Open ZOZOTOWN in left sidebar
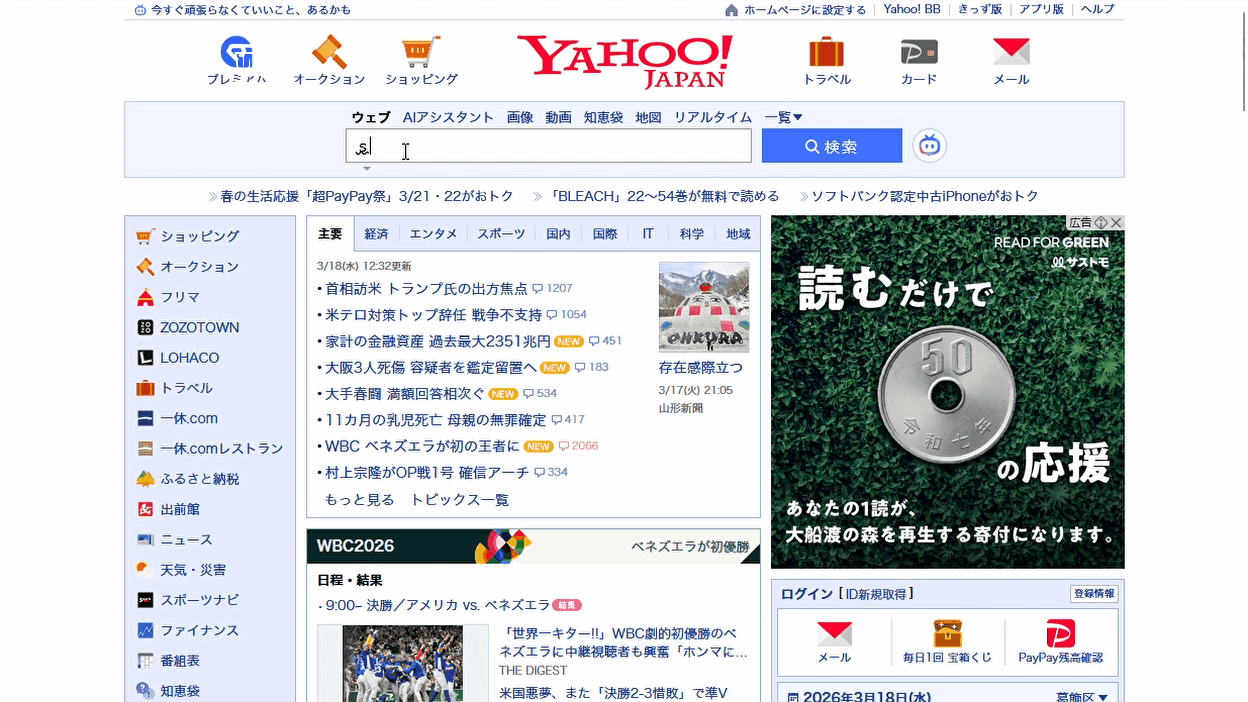 point(188,327)
